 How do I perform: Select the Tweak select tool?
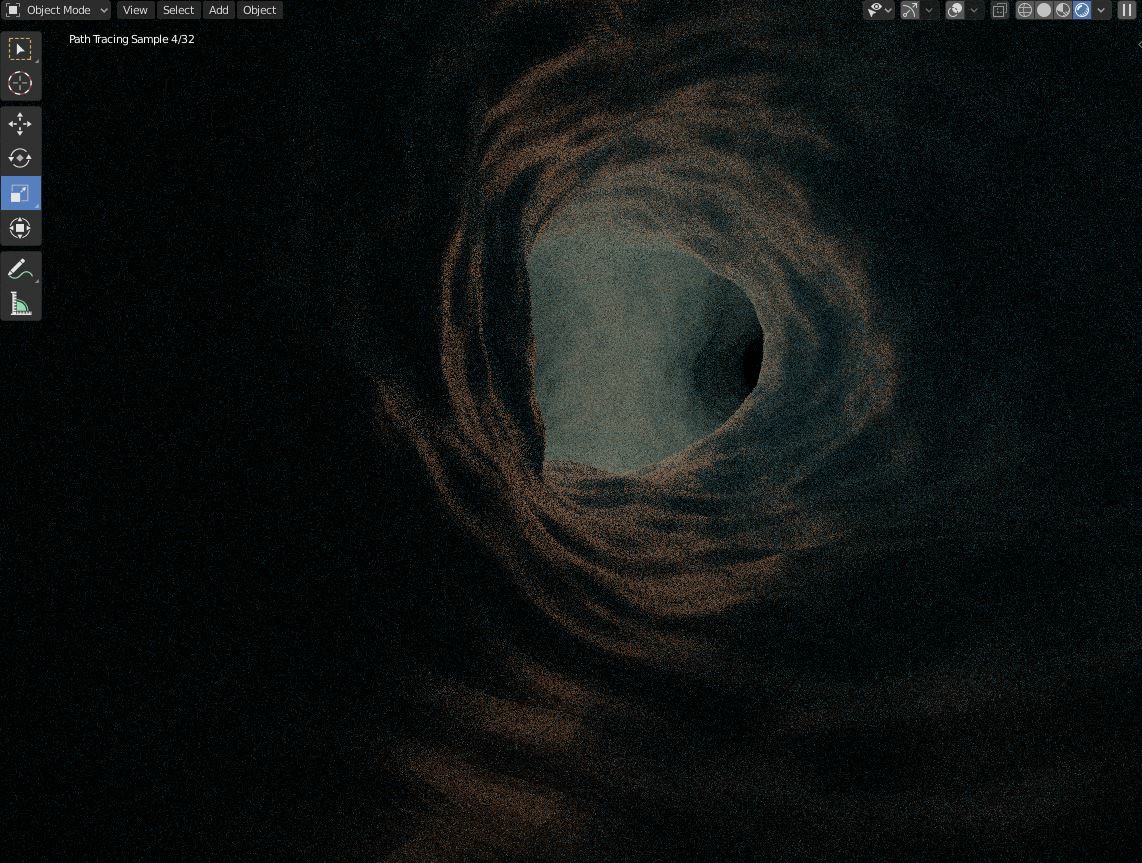(20, 48)
